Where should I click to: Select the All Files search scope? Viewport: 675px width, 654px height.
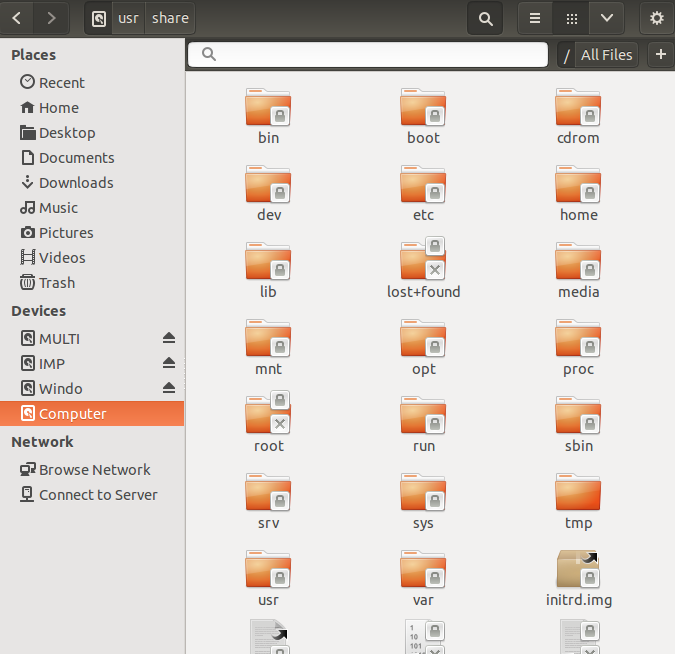pyautogui.click(x=607, y=55)
